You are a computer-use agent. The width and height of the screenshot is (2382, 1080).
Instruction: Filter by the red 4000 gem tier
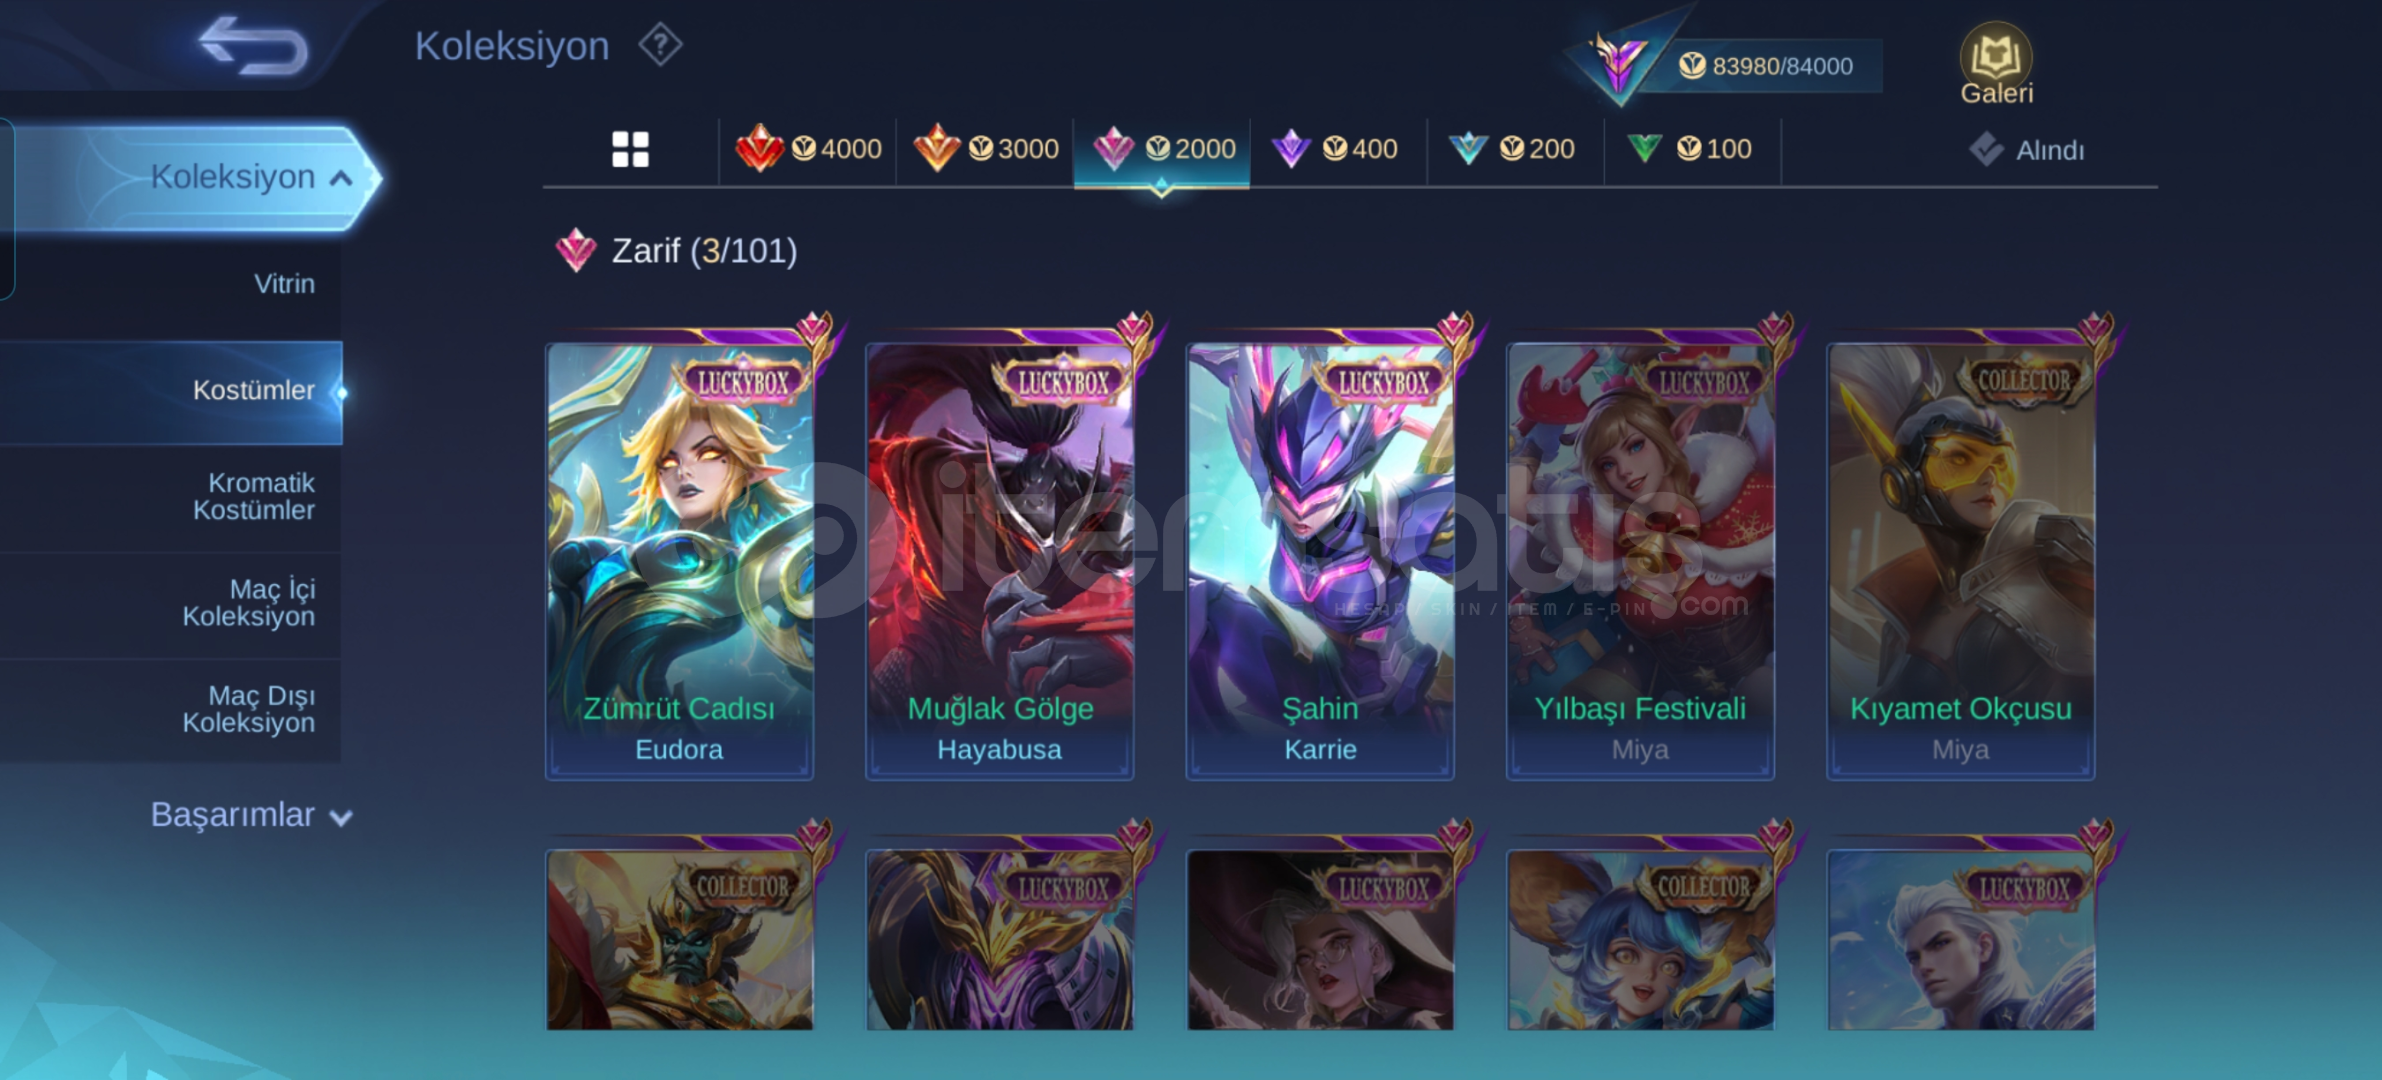point(808,149)
